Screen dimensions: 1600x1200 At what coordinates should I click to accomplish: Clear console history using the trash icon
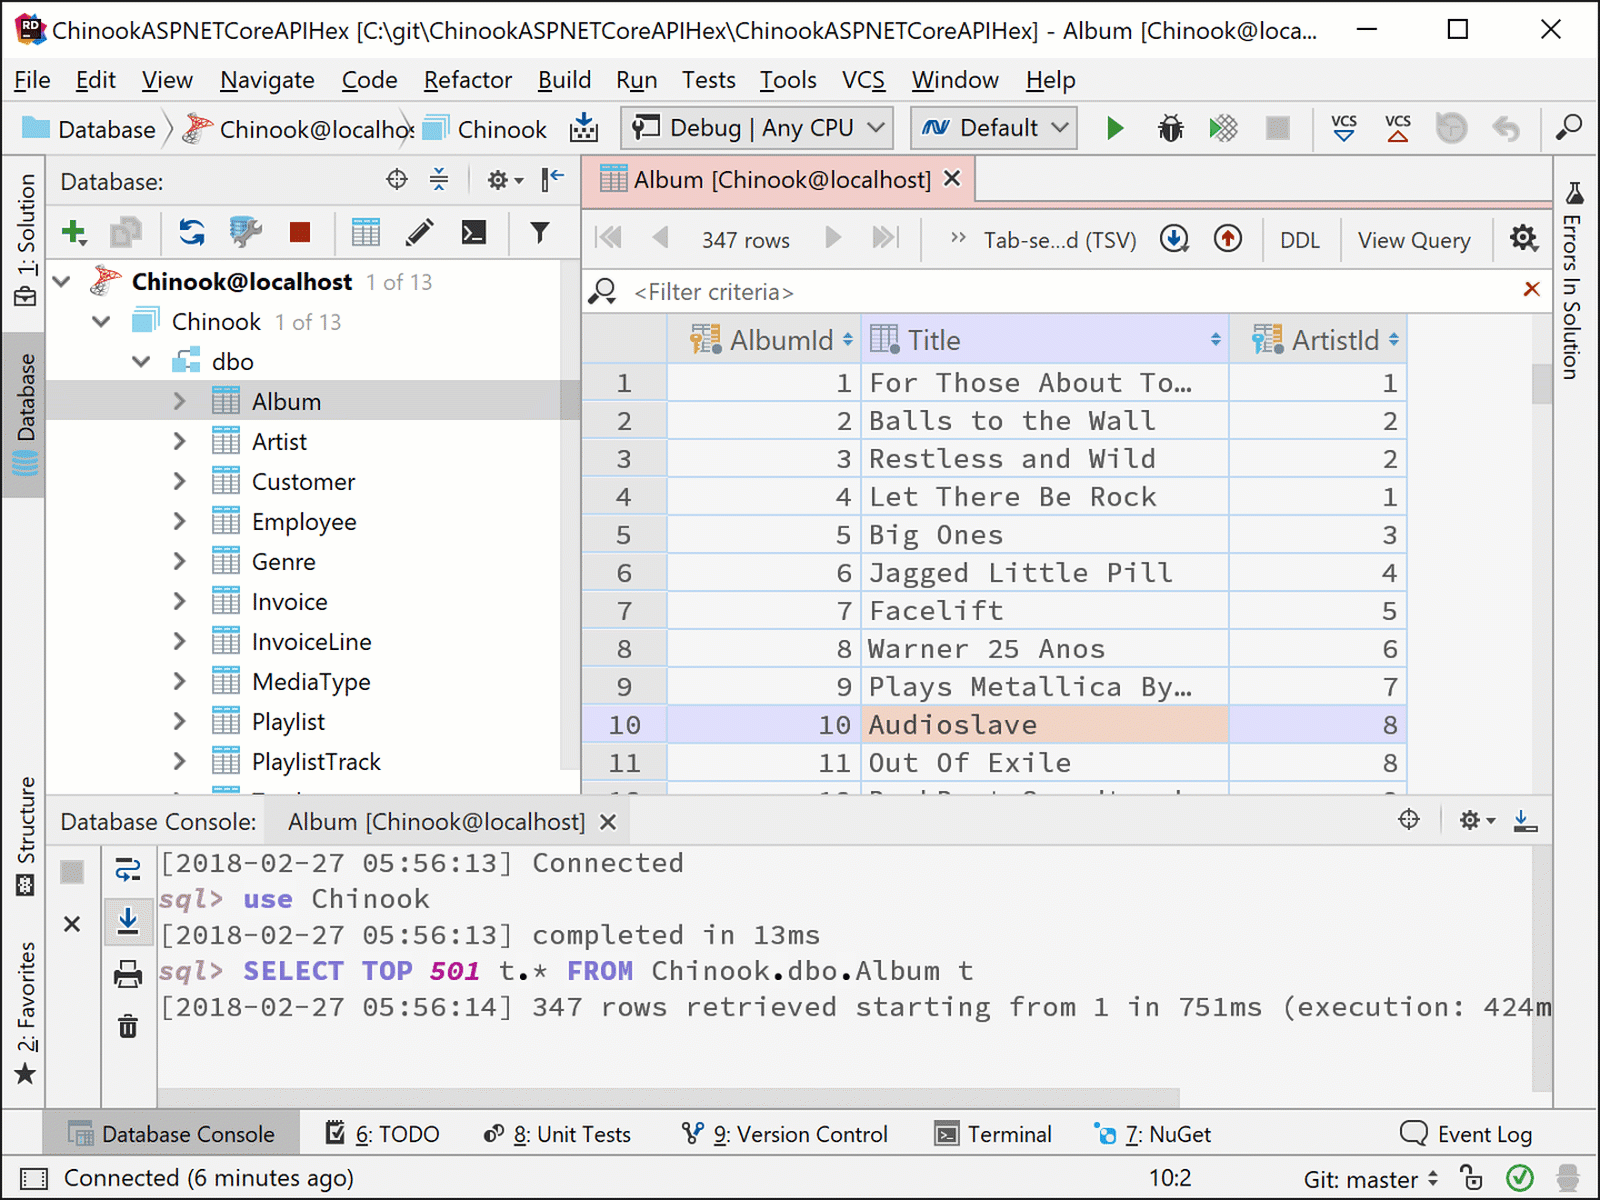128,1026
